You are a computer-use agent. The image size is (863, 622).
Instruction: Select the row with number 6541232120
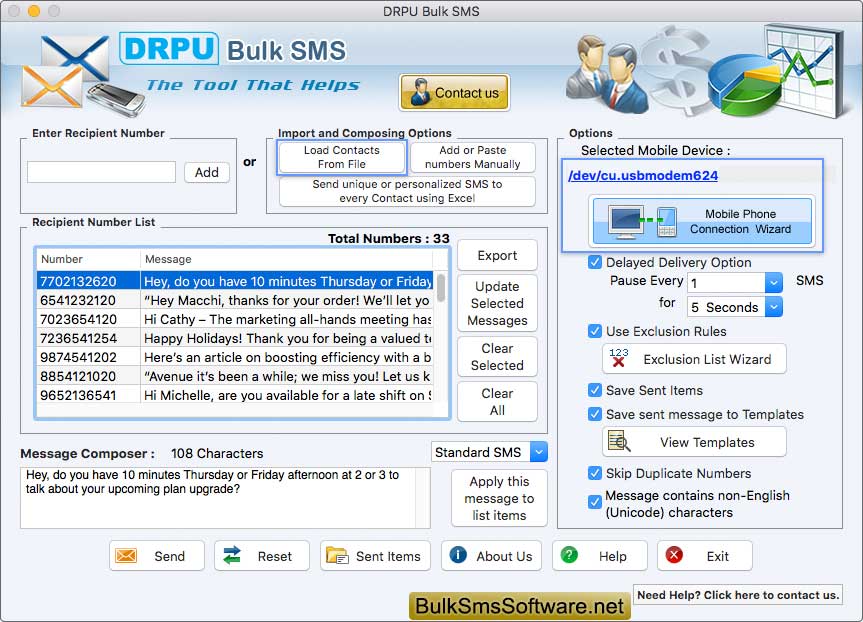(x=235, y=300)
